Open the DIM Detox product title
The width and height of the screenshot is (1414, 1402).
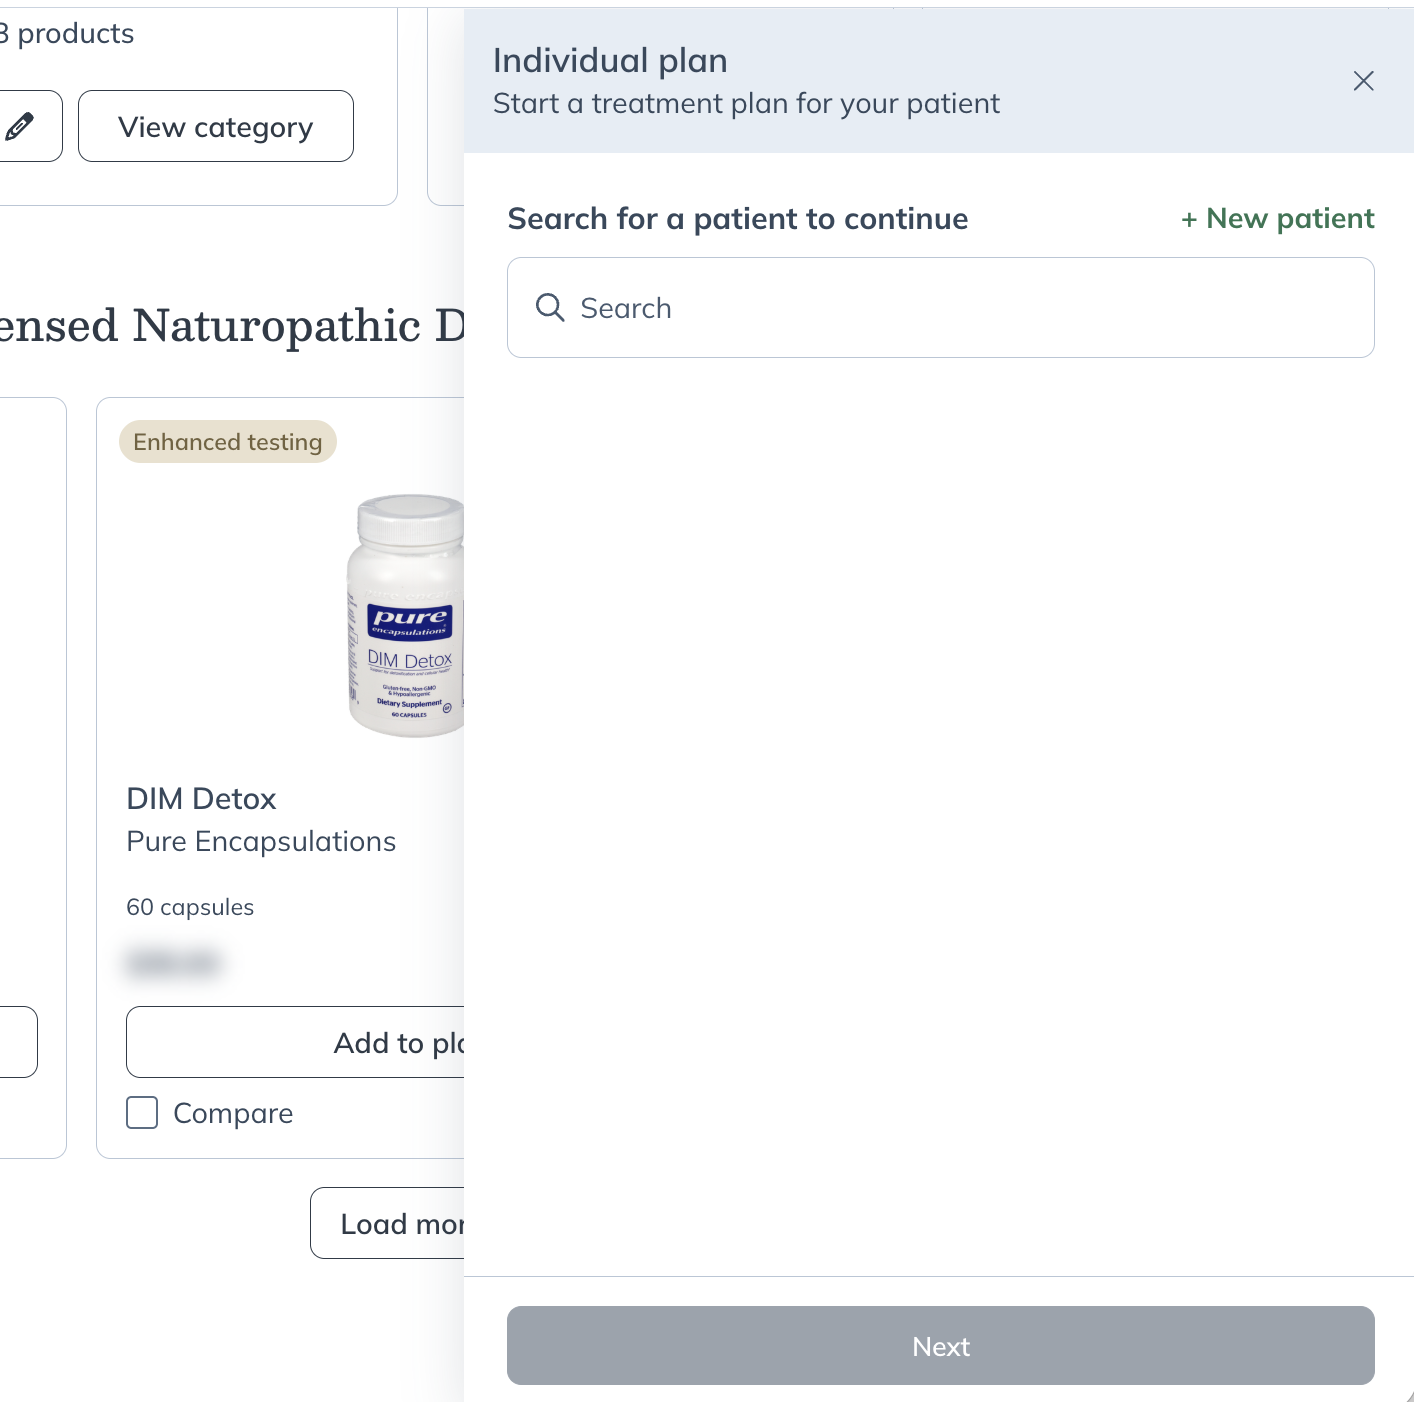[201, 798]
